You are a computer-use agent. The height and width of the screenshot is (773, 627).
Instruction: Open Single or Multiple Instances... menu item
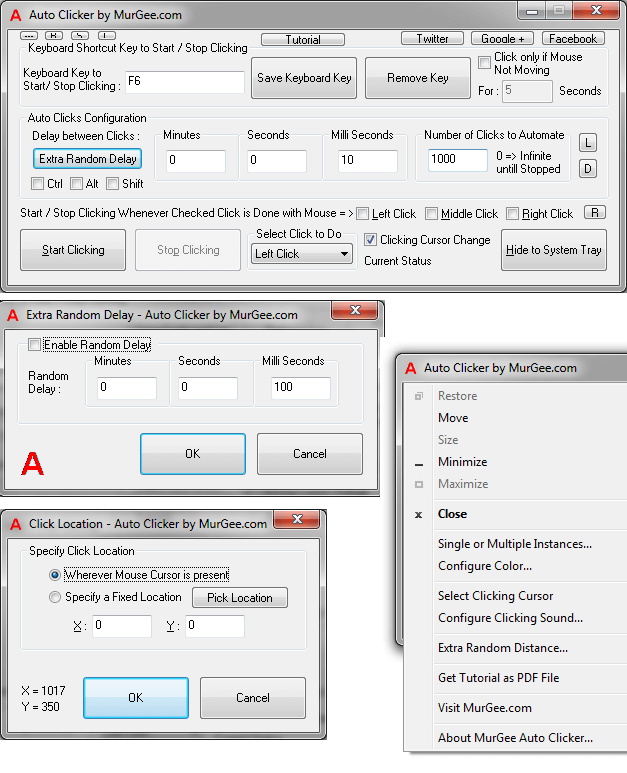515,544
